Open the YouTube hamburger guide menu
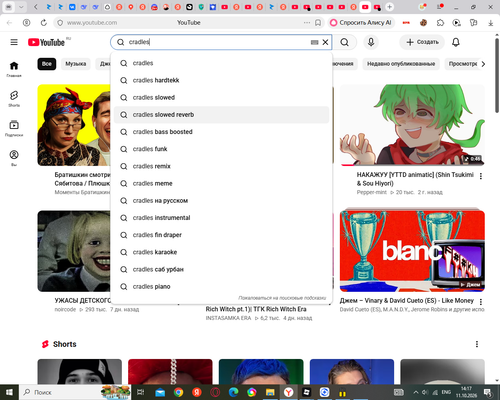 [x=14, y=42]
